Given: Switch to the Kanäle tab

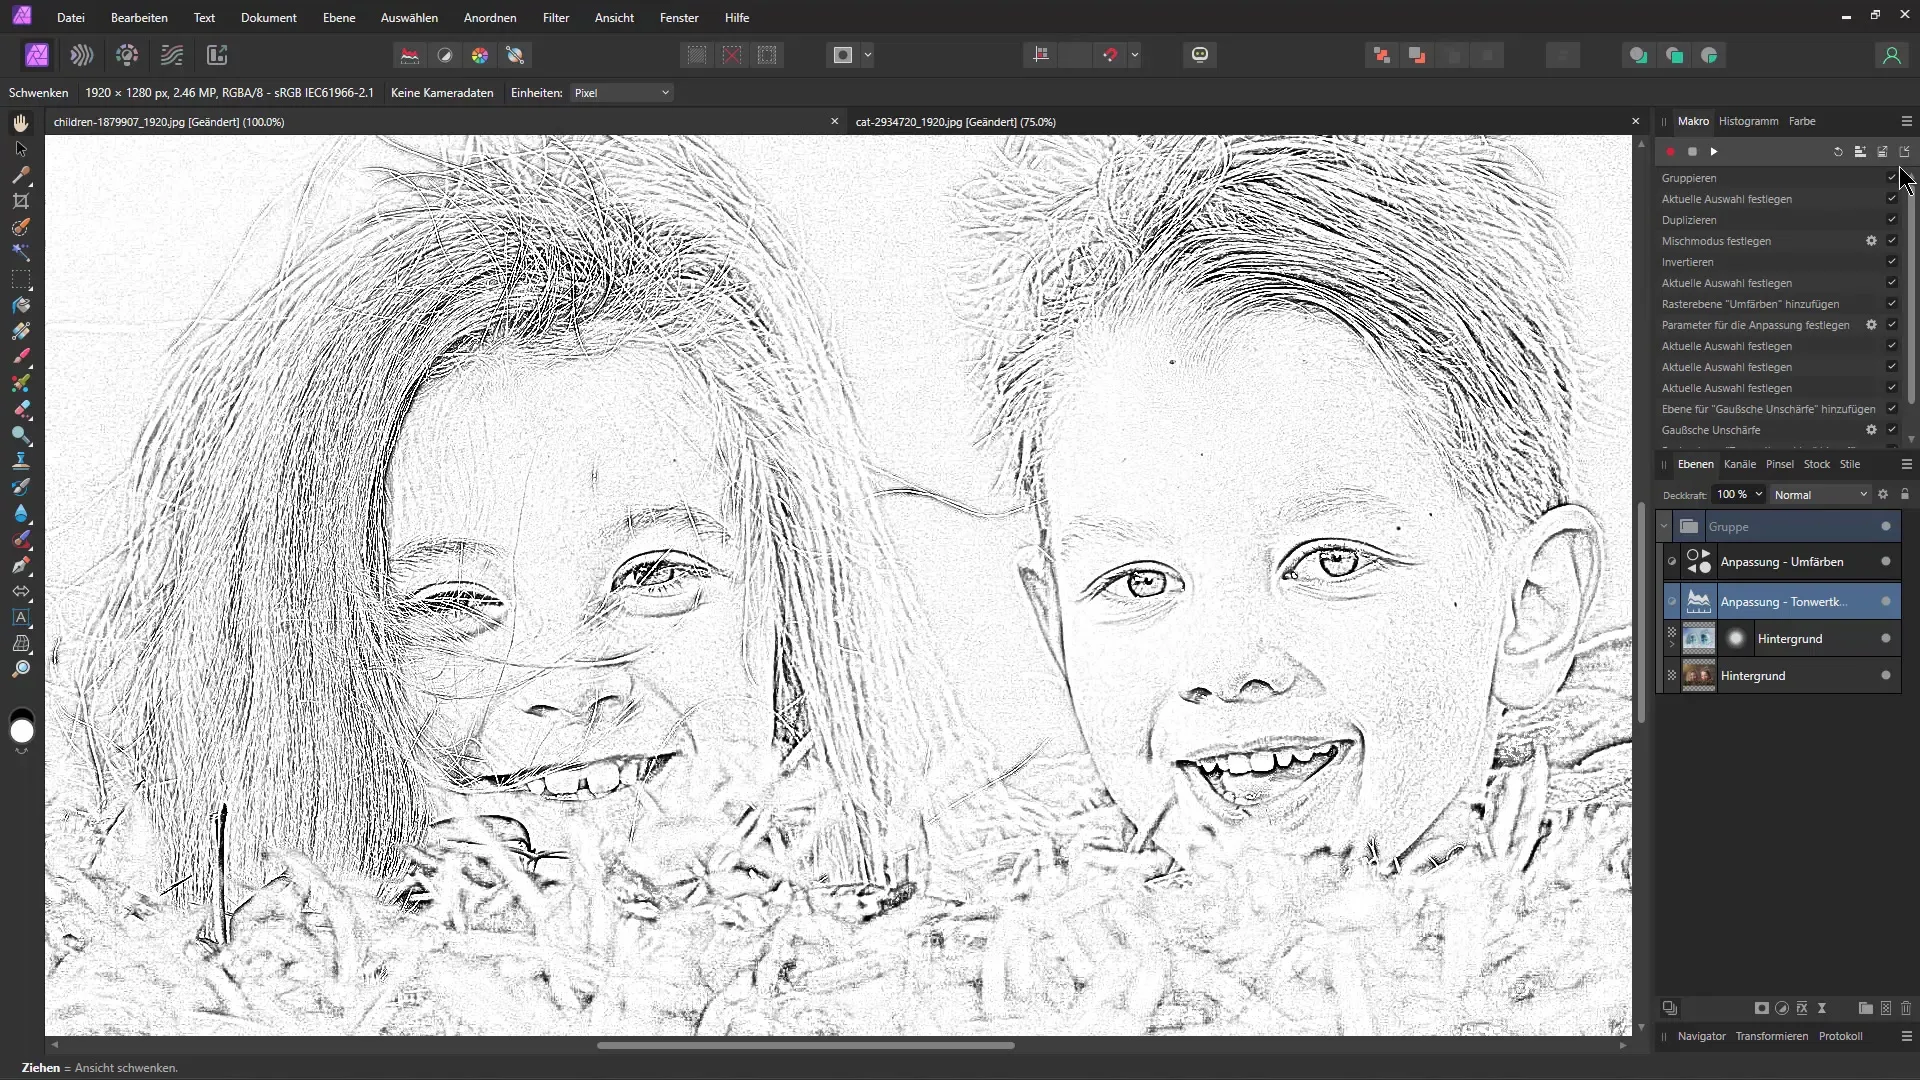Looking at the screenshot, I should (x=1740, y=464).
